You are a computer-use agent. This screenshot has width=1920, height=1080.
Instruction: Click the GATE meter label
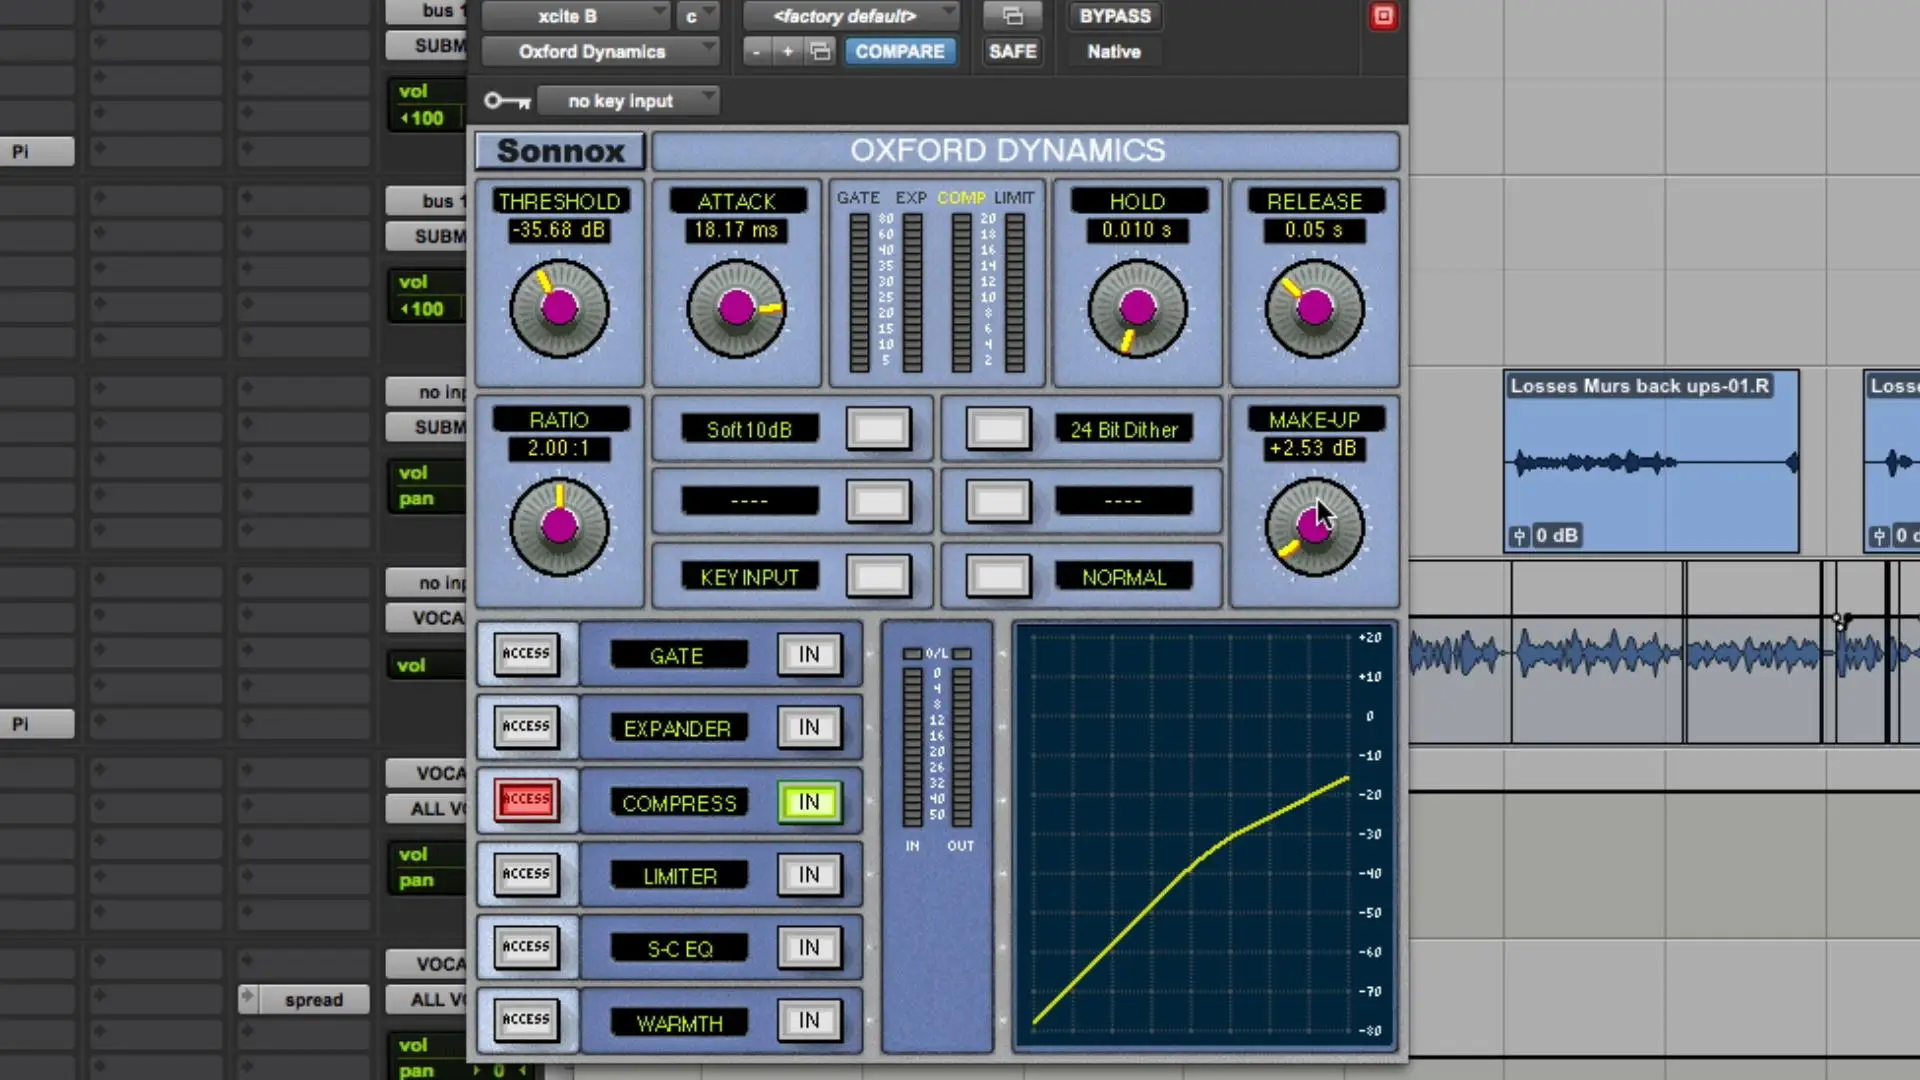coord(858,198)
